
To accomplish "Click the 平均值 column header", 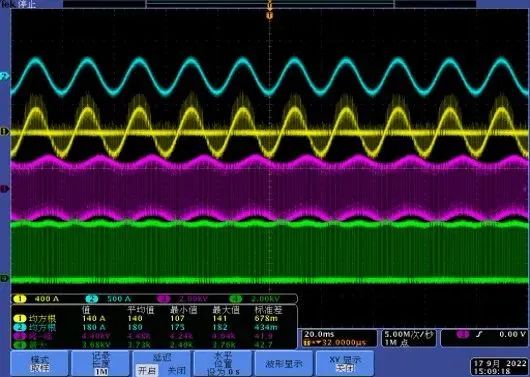I will 141,310.
